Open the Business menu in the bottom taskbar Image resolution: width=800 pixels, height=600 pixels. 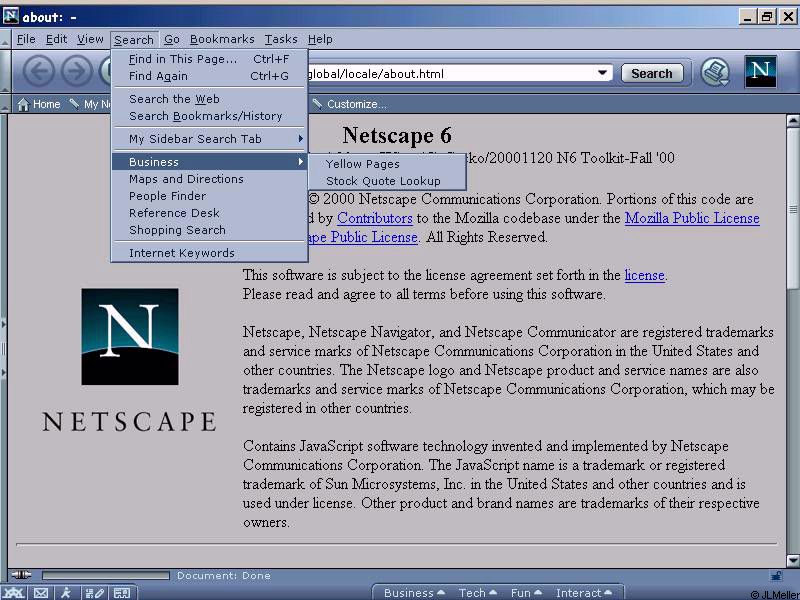click(x=414, y=593)
